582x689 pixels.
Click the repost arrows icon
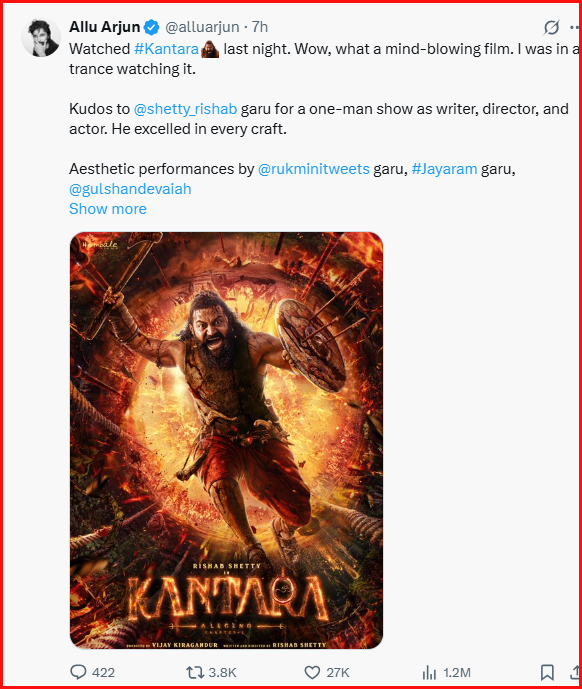coord(194,672)
